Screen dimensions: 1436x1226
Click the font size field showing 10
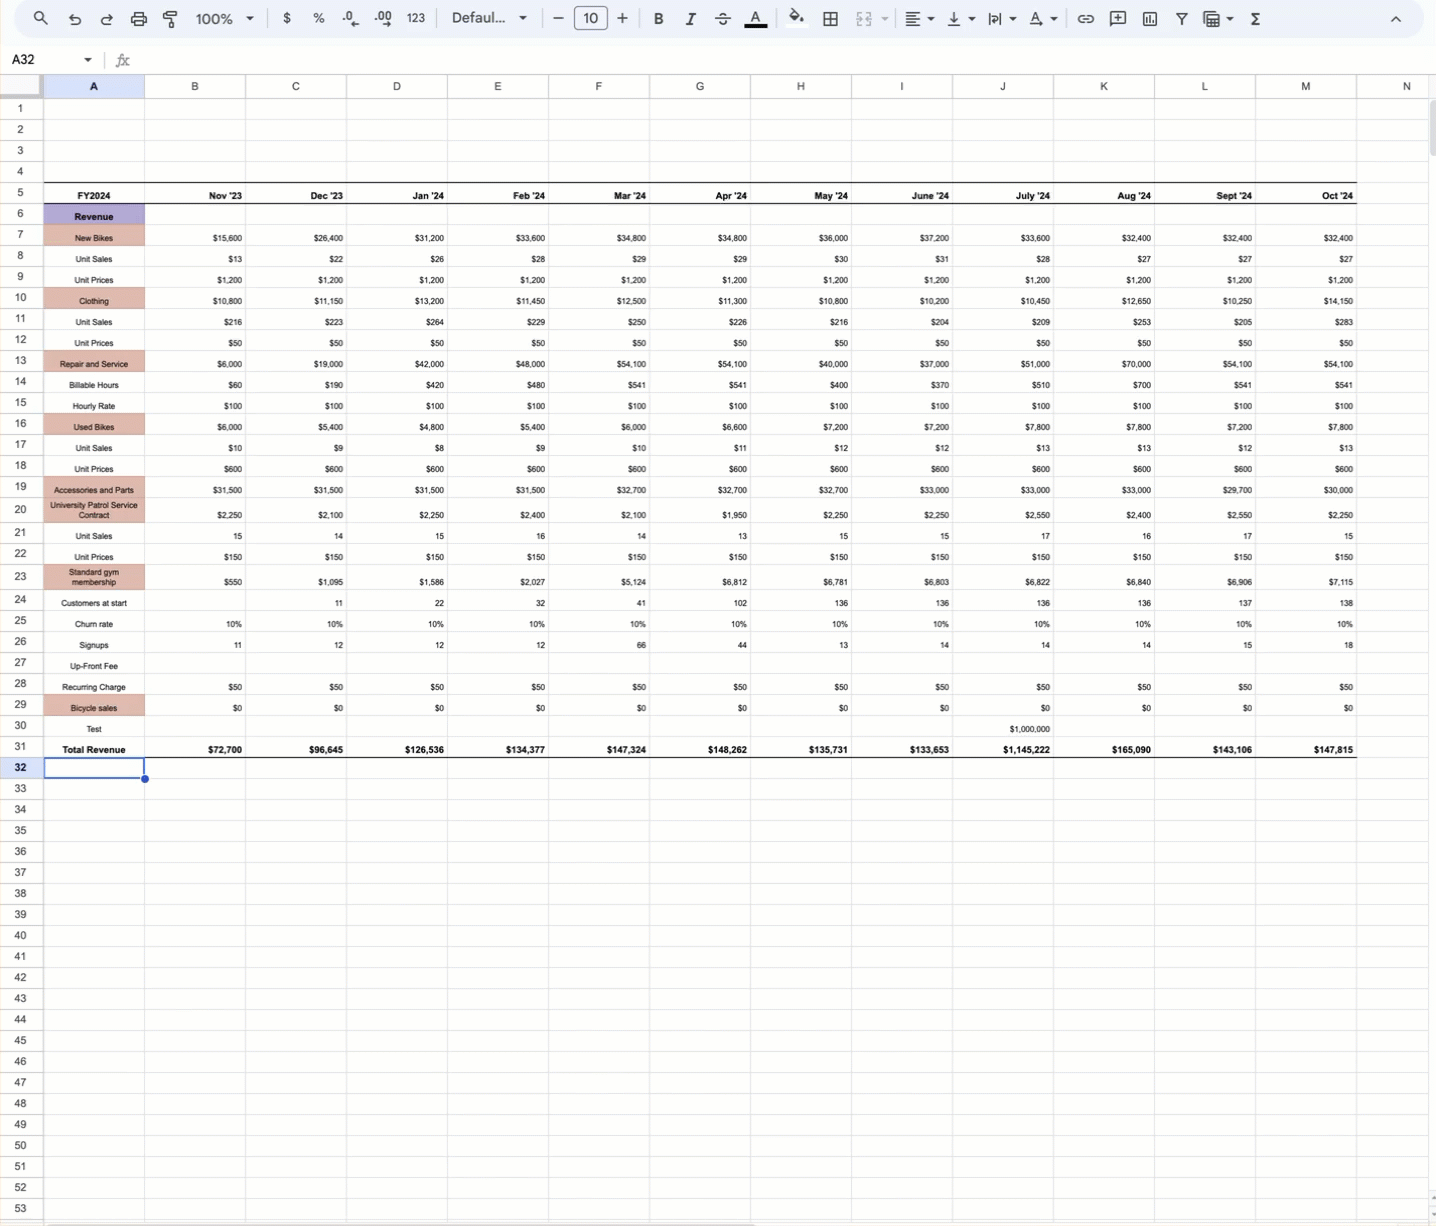pos(591,18)
